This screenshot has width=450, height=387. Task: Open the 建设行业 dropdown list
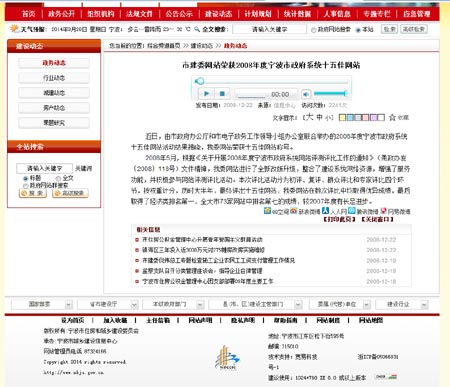tap(402, 304)
